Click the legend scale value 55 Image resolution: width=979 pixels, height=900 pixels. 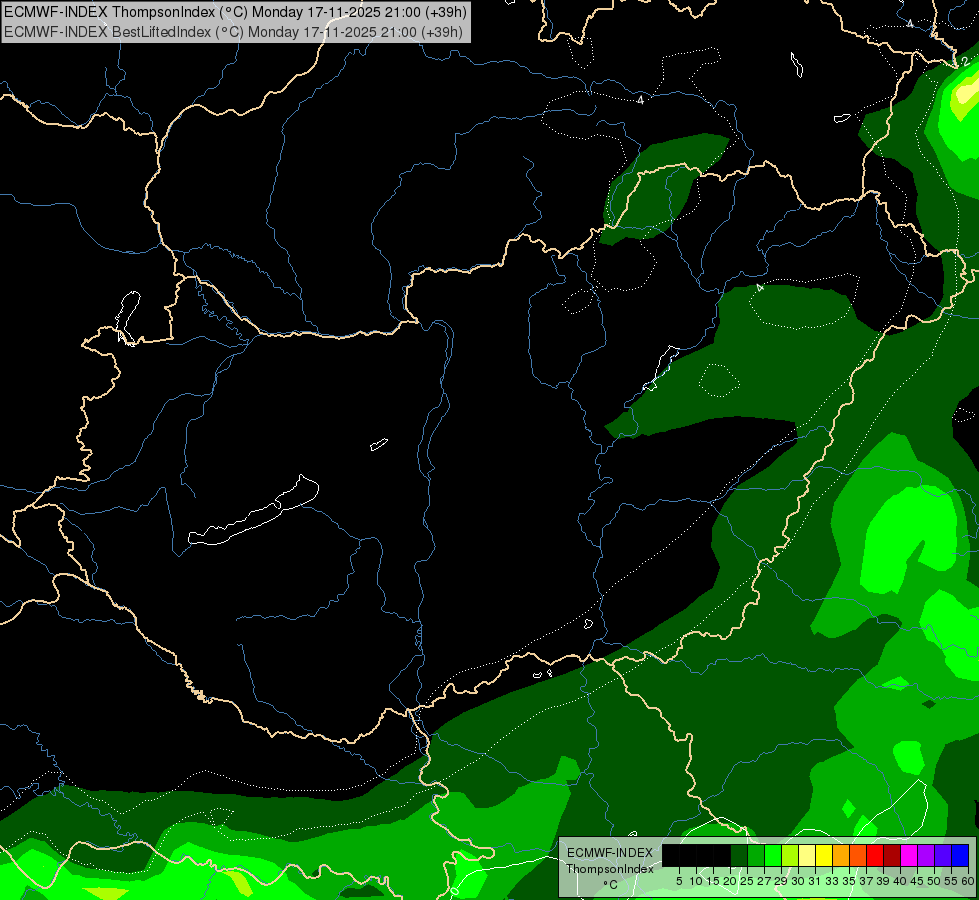point(951,881)
